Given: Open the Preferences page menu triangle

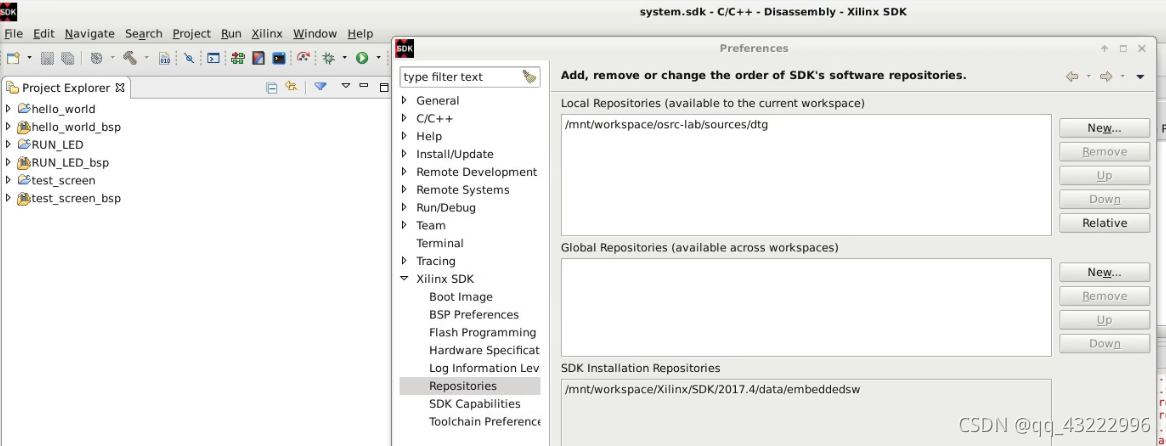Looking at the screenshot, I should click(1140, 77).
